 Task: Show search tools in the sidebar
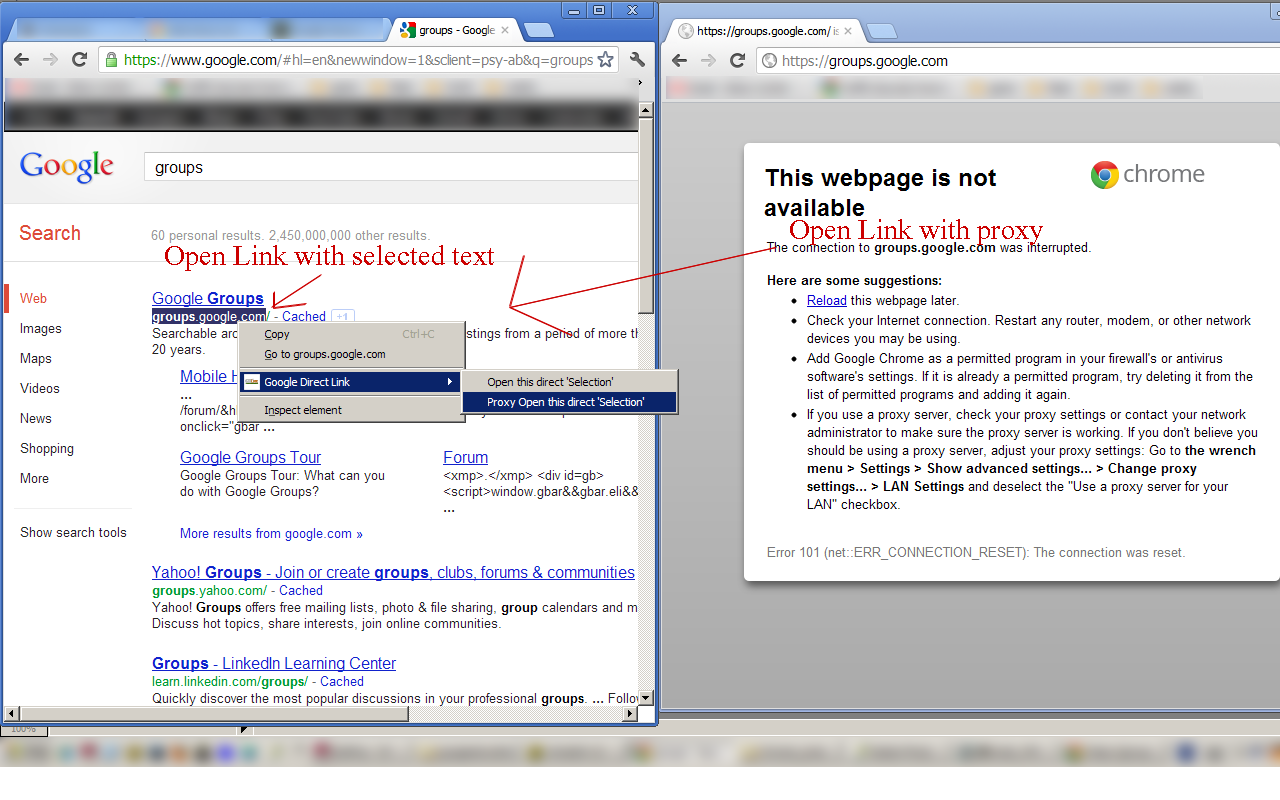[73, 532]
